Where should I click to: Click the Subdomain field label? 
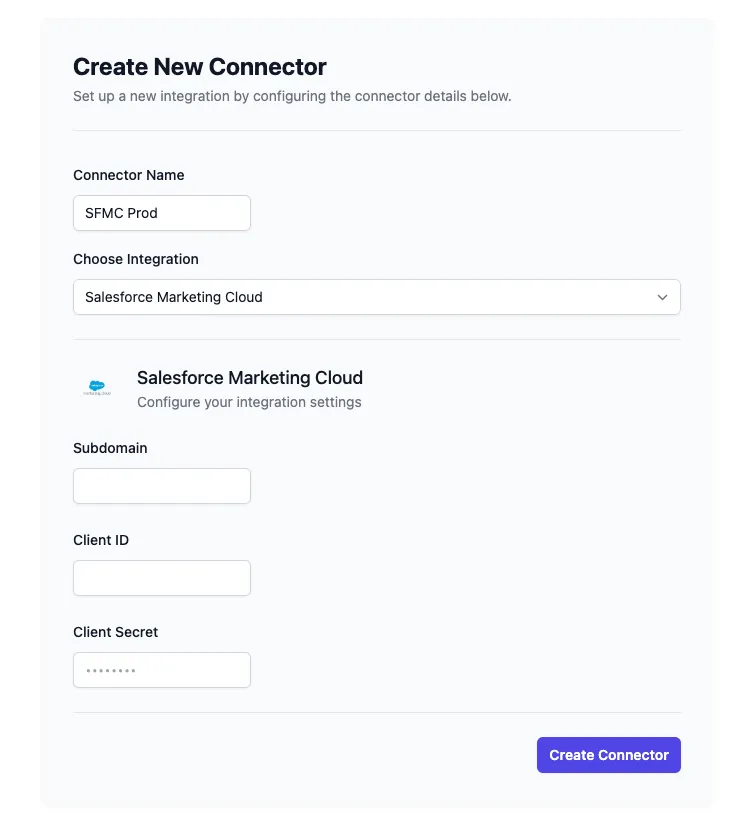point(110,448)
